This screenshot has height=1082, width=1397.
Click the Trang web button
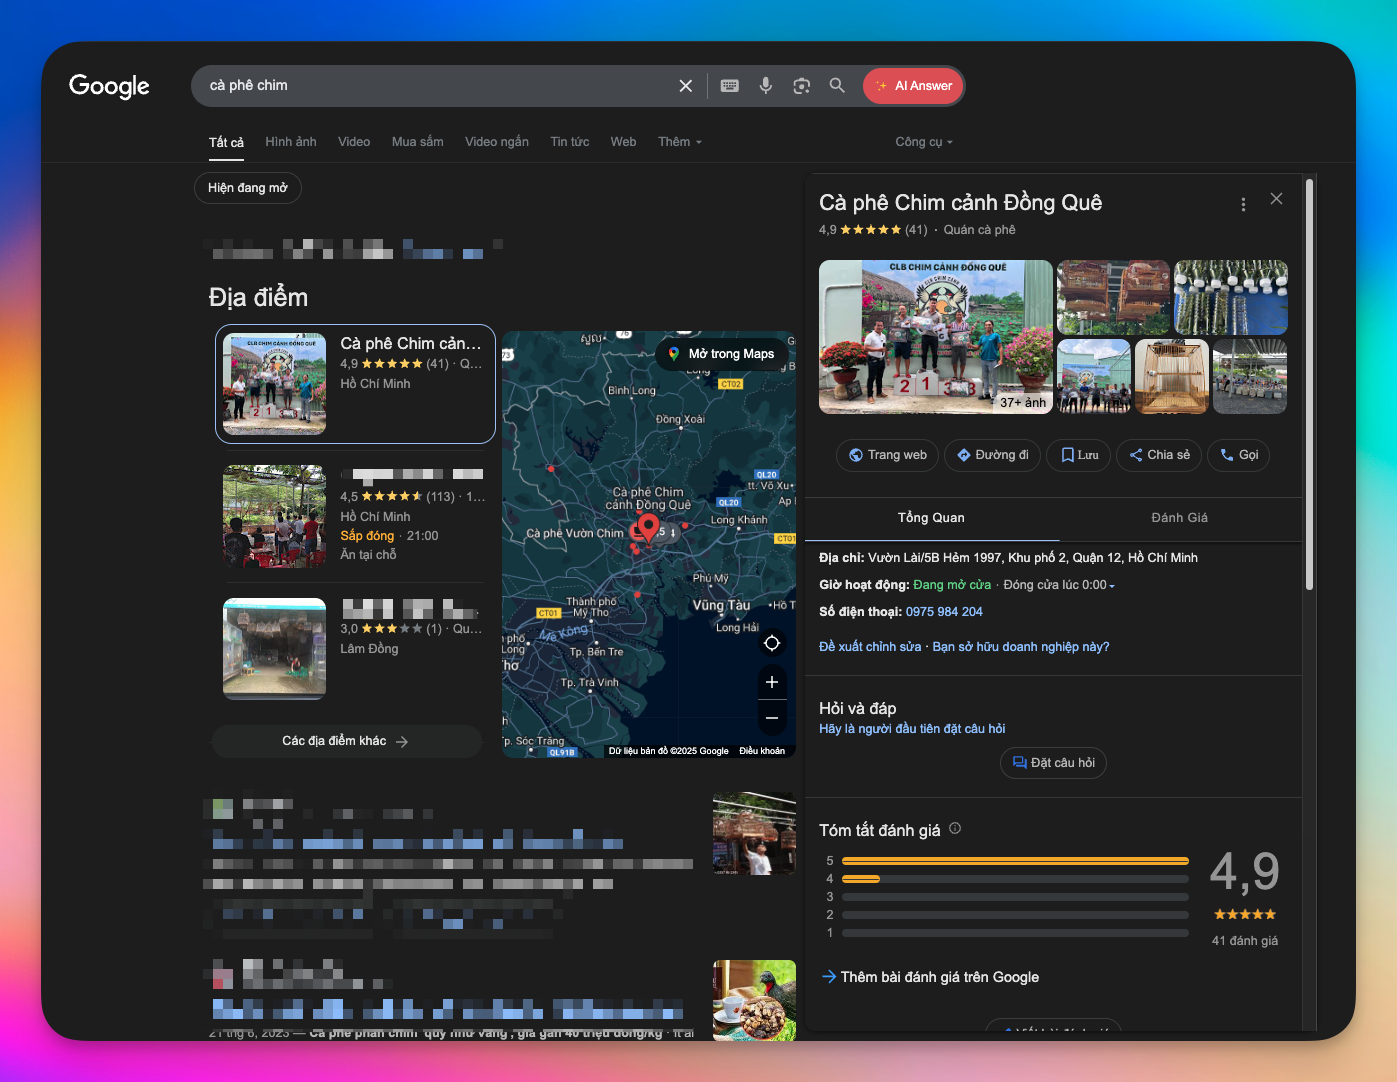(888, 455)
